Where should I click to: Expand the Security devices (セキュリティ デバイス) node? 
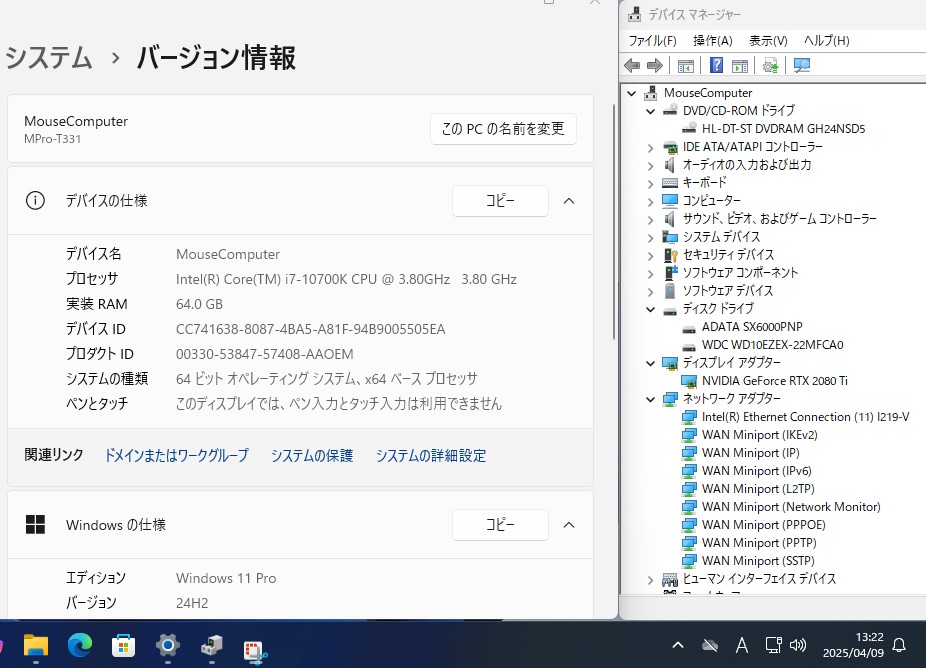[651, 256]
